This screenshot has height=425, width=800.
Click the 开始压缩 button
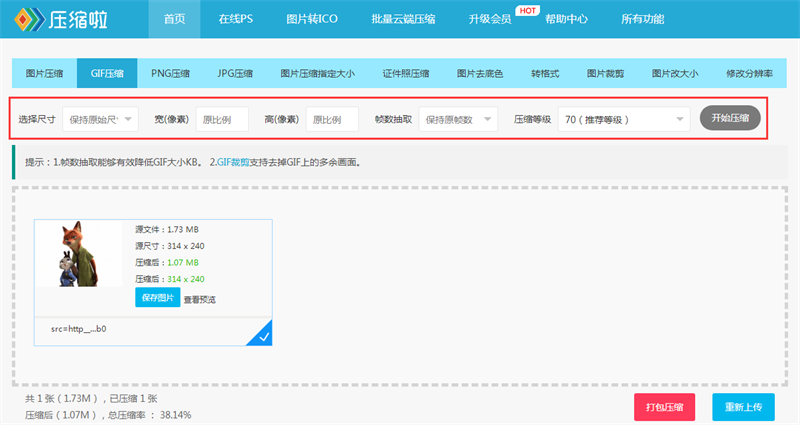pyautogui.click(x=730, y=118)
